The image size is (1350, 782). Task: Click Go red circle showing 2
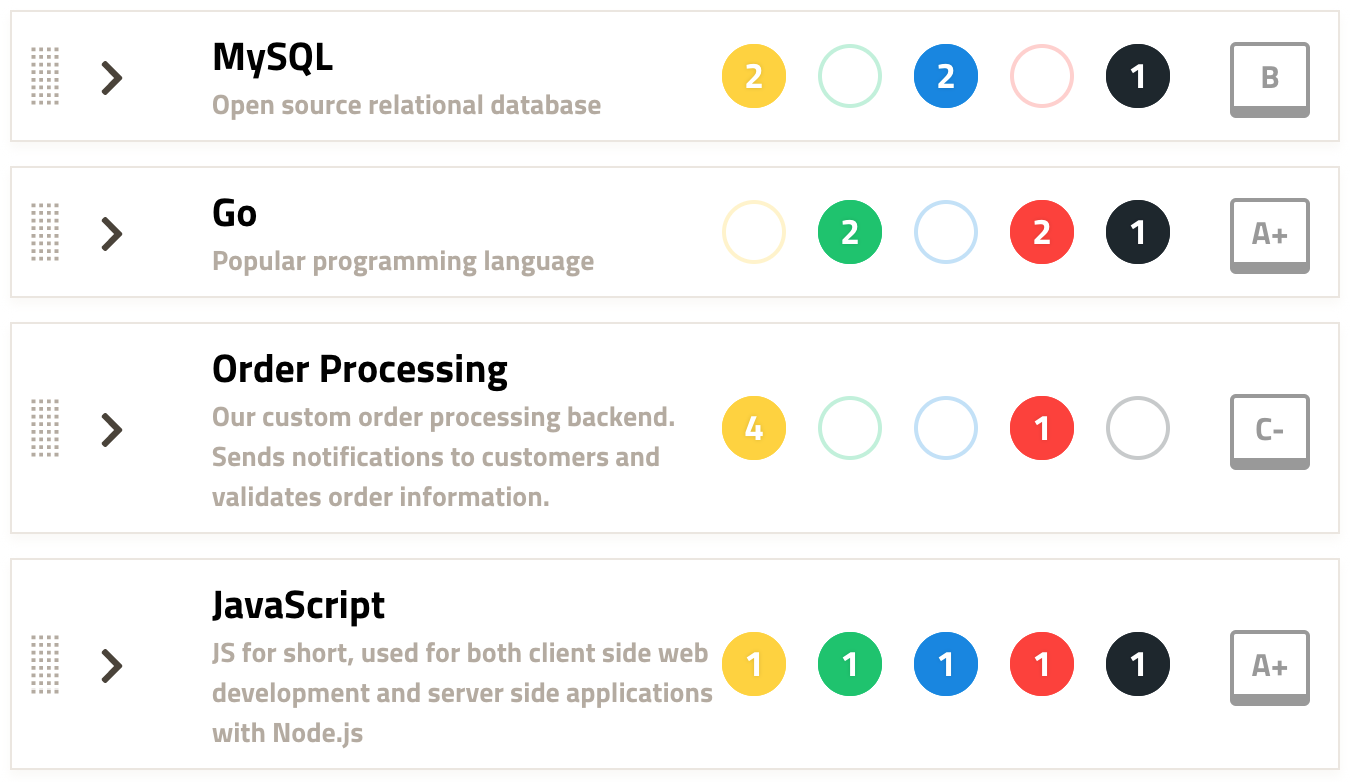click(1042, 232)
